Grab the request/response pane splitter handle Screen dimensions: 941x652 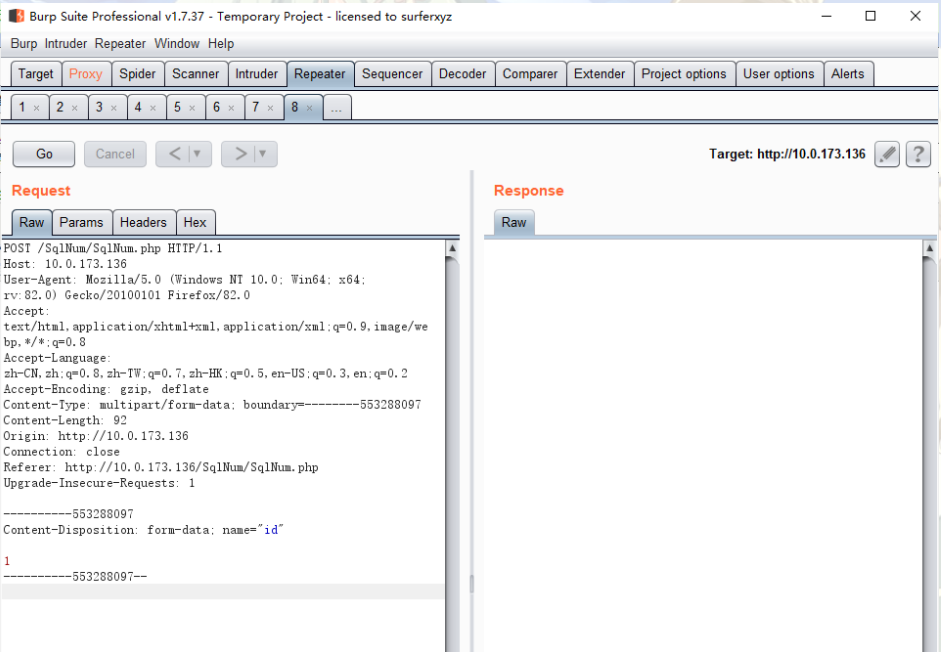(472, 584)
